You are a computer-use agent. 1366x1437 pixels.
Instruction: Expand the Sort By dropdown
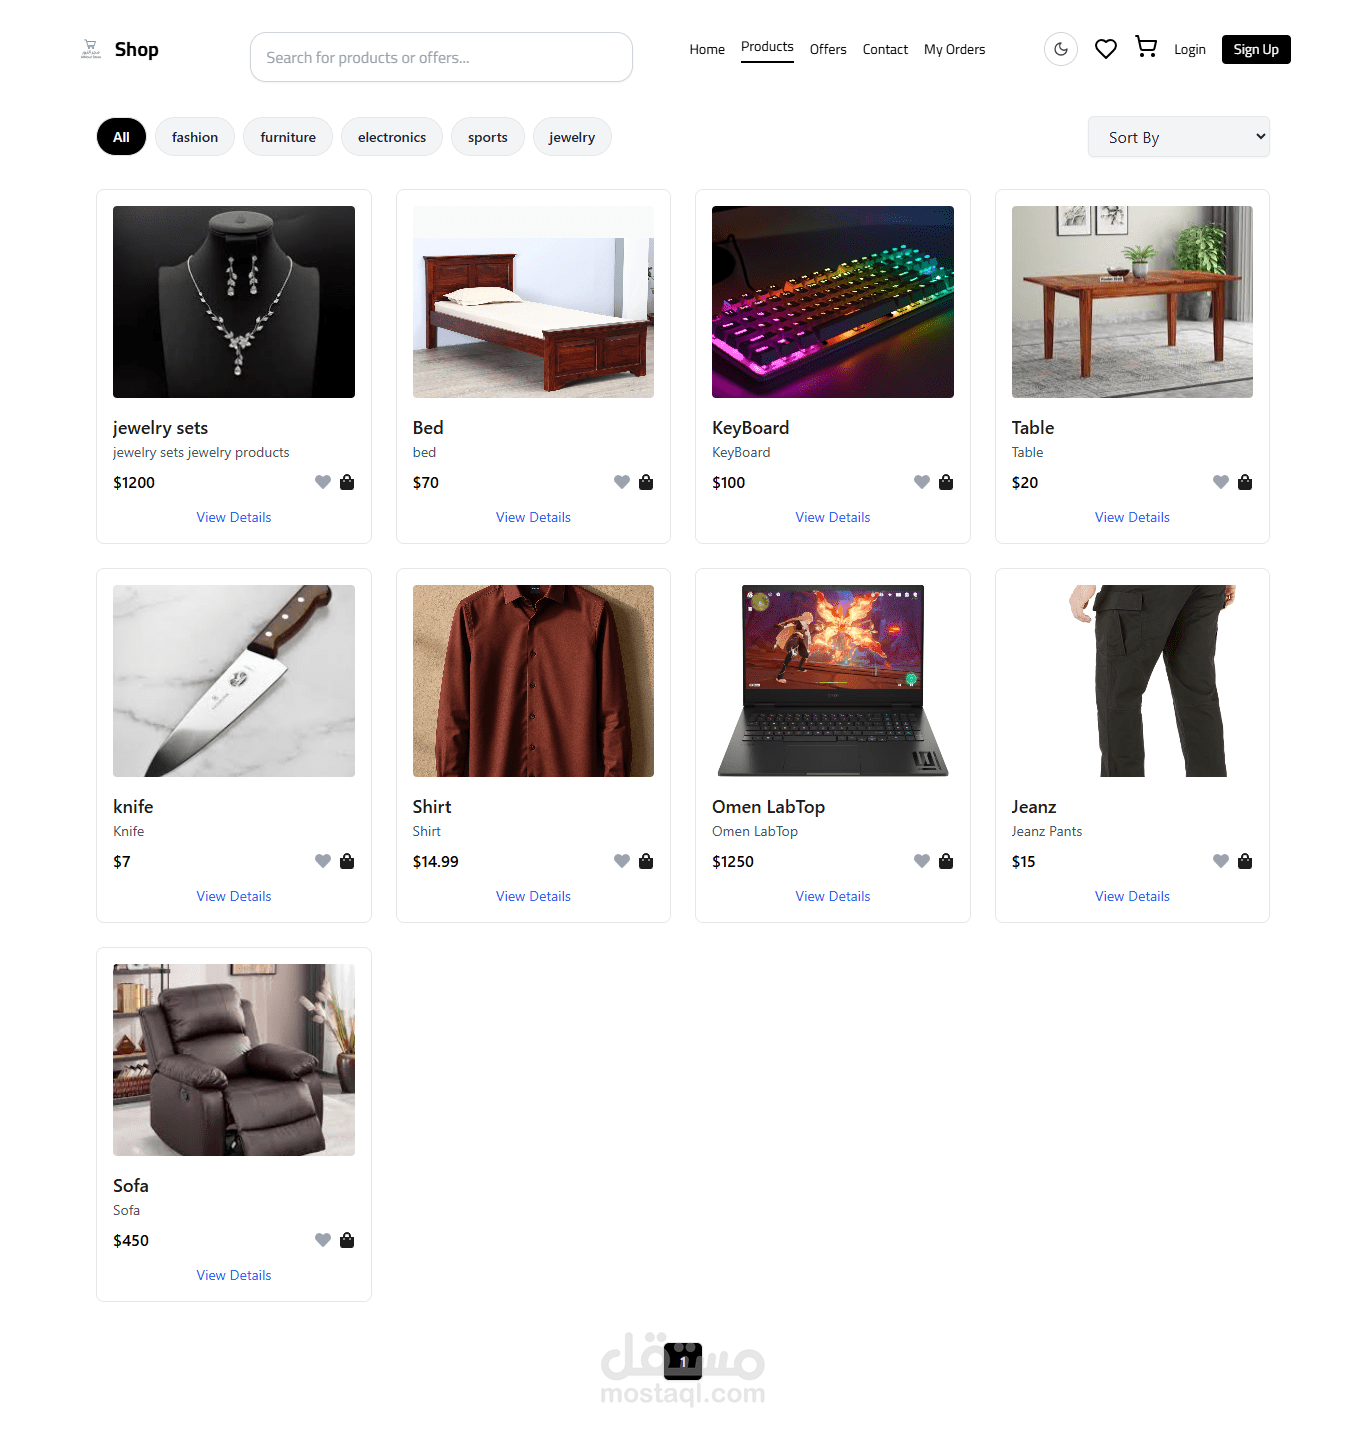tap(1179, 137)
